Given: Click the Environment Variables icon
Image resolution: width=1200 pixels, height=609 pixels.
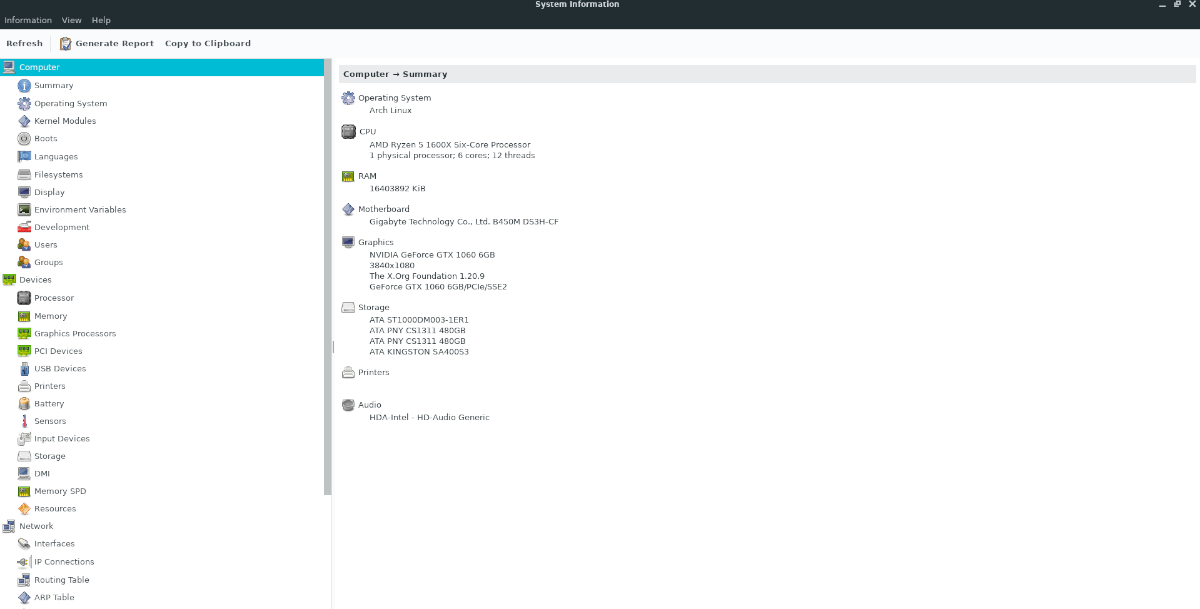Looking at the screenshot, I should click(25, 209).
